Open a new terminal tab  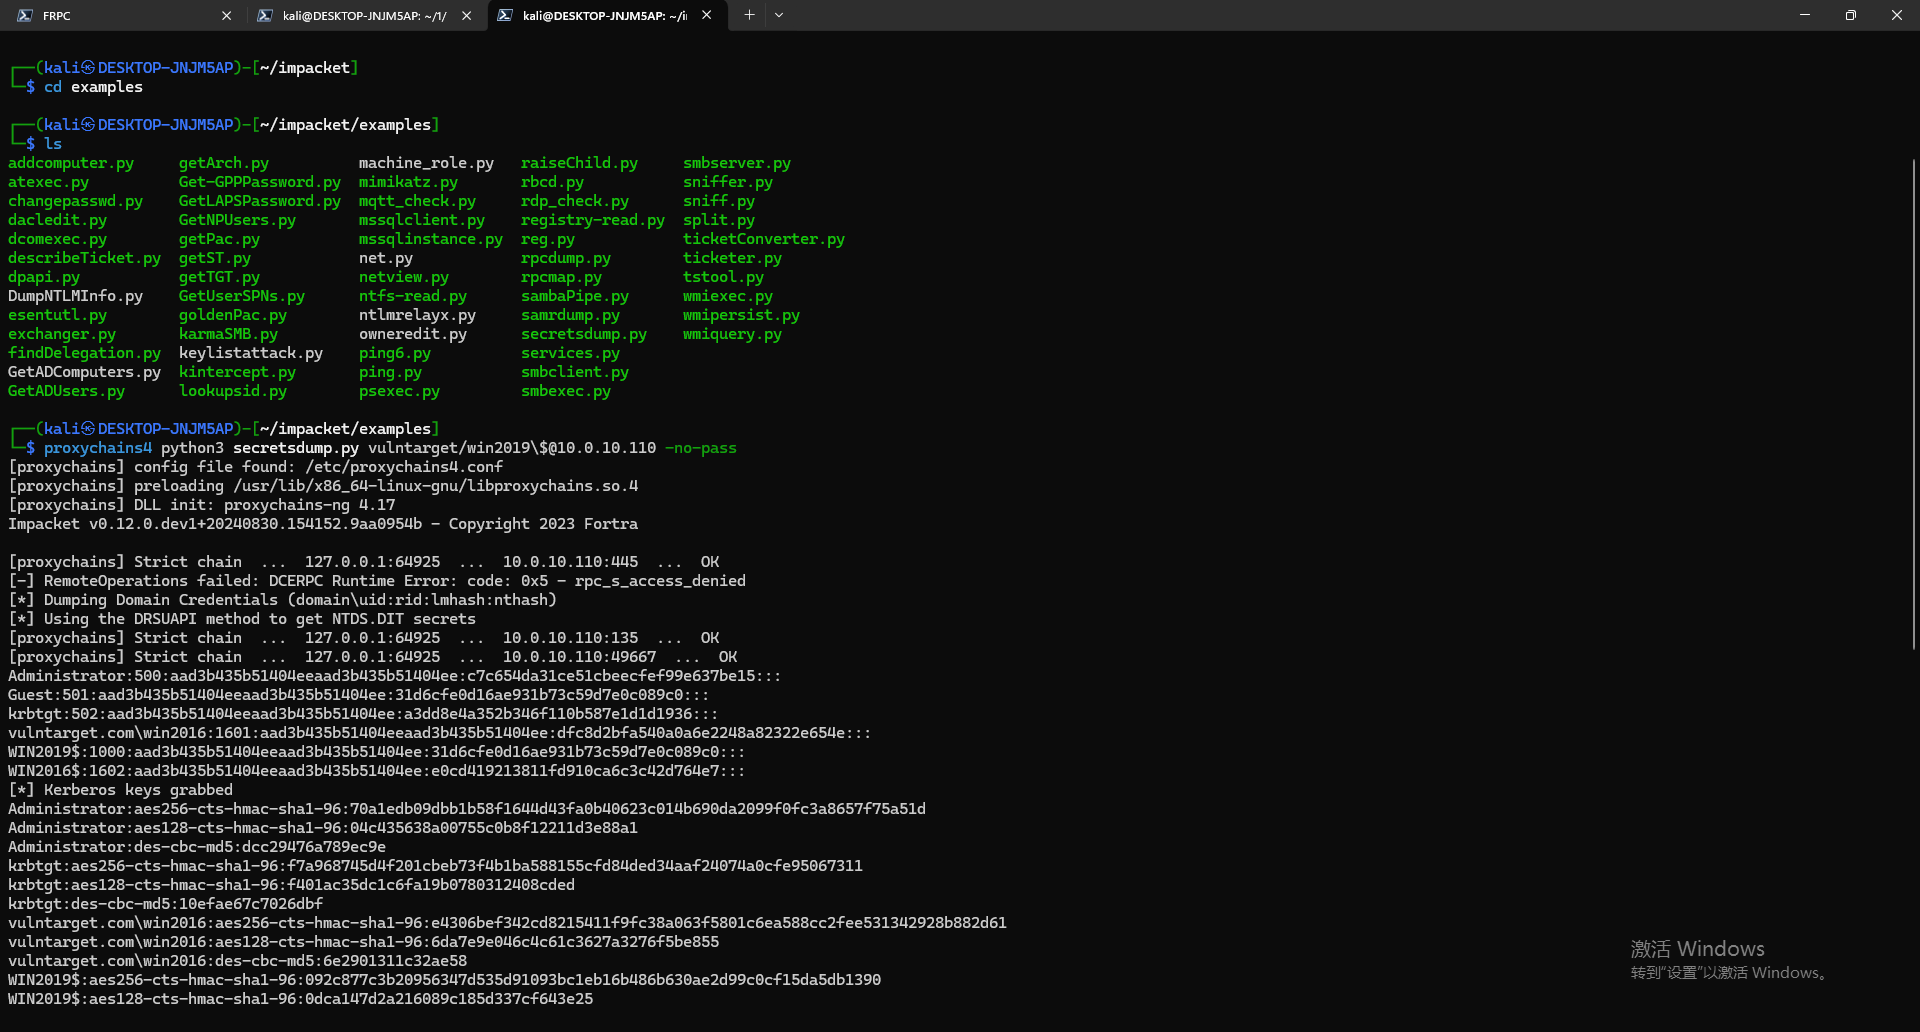coord(749,15)
